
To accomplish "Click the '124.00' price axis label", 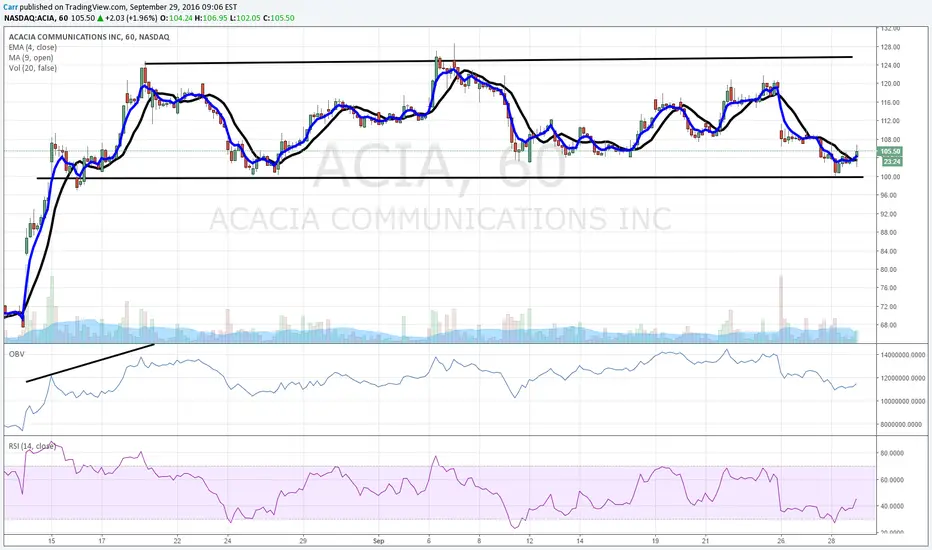I will coord(892,65).
